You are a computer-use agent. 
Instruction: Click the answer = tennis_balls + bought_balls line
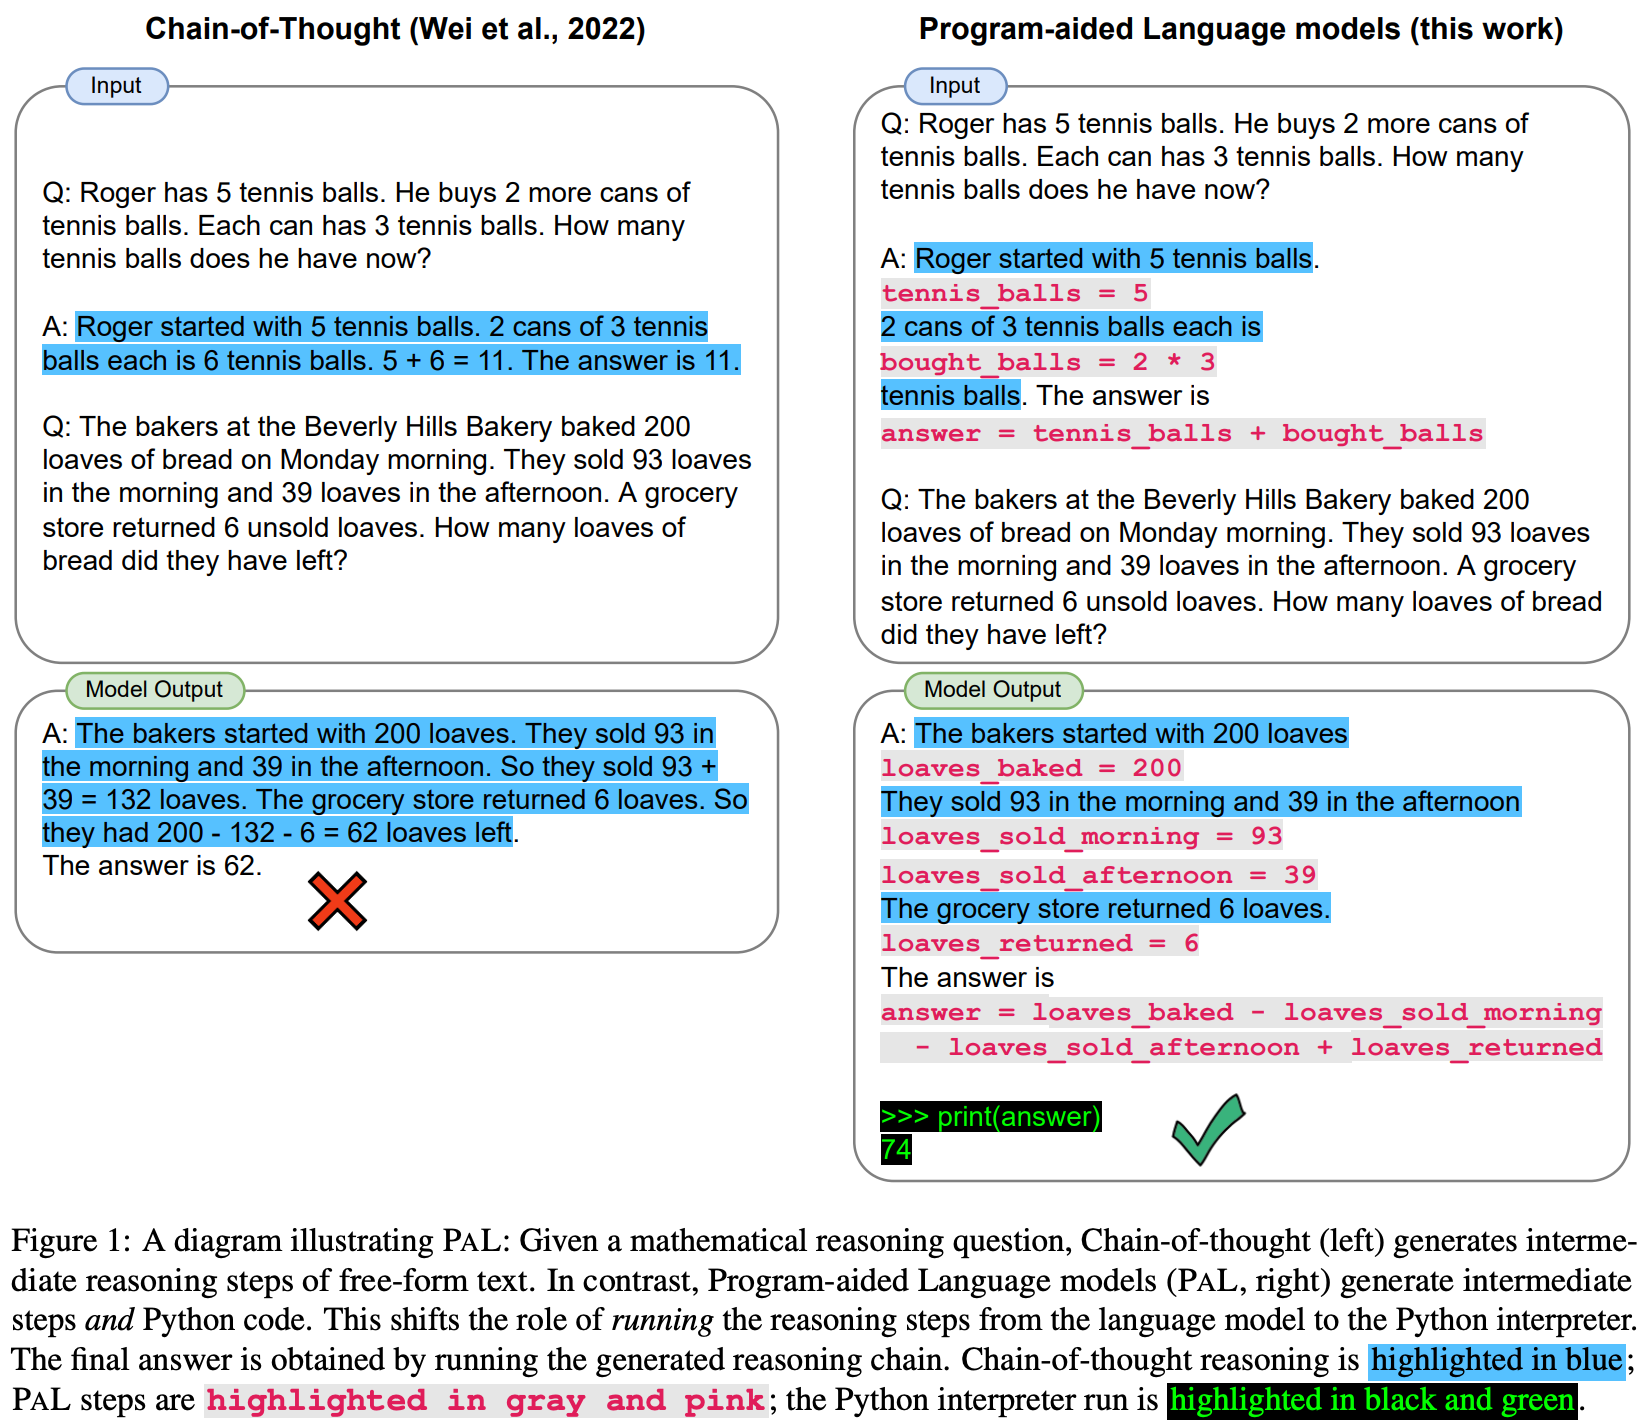1181,433
